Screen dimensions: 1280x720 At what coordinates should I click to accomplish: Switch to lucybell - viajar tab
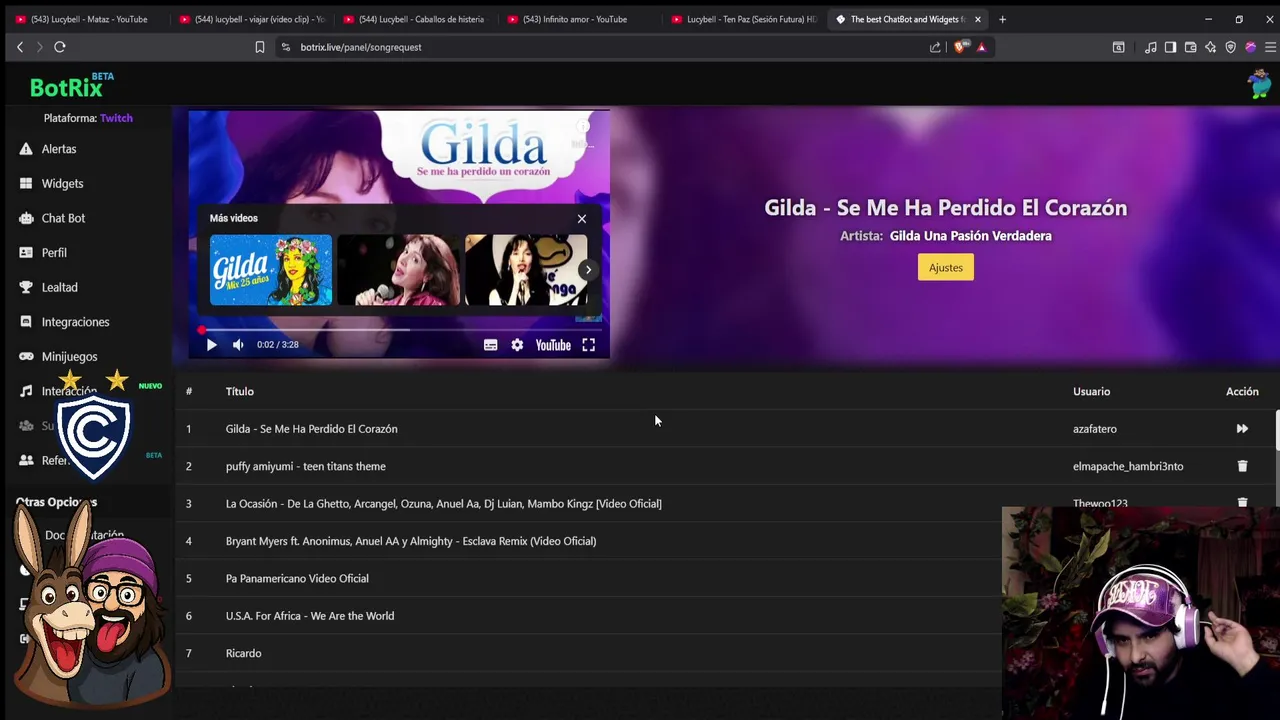click(252, 19)
